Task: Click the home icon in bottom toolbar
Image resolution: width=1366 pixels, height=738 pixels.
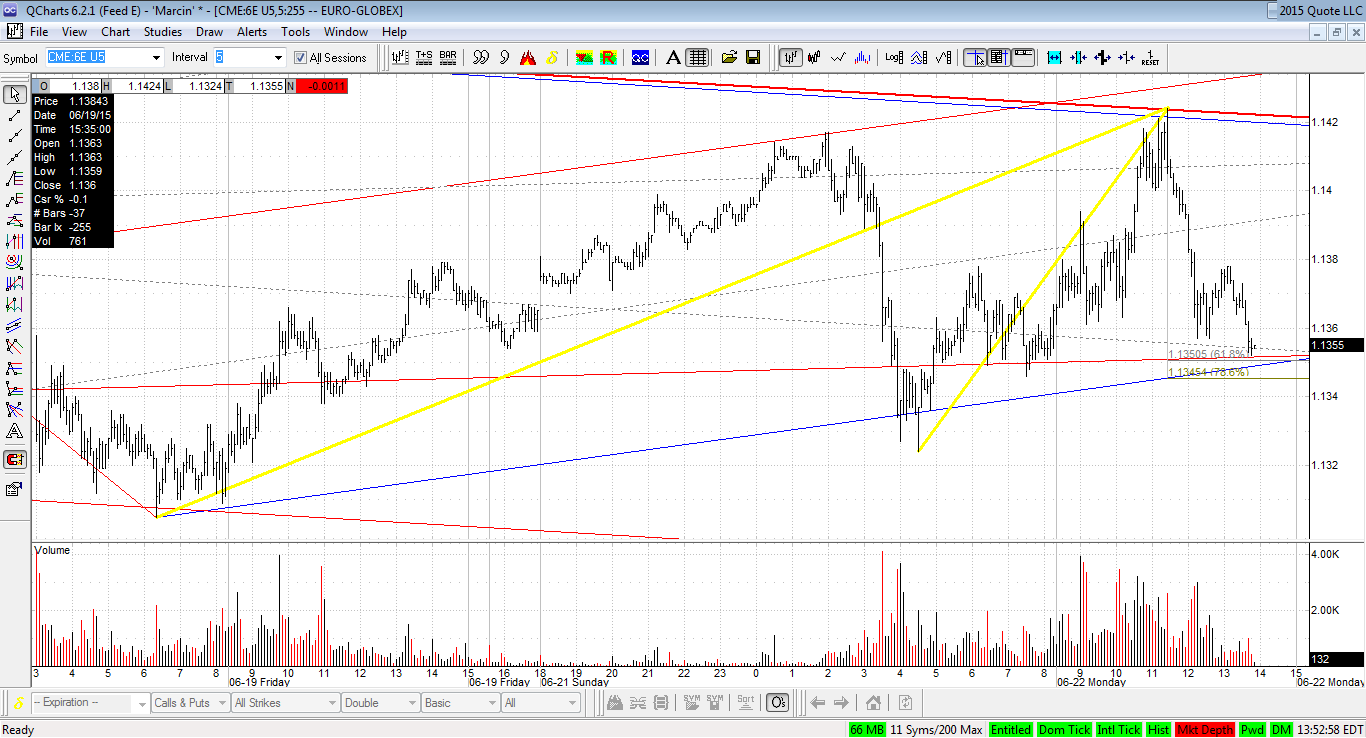Action: click(x=873, y=703)
